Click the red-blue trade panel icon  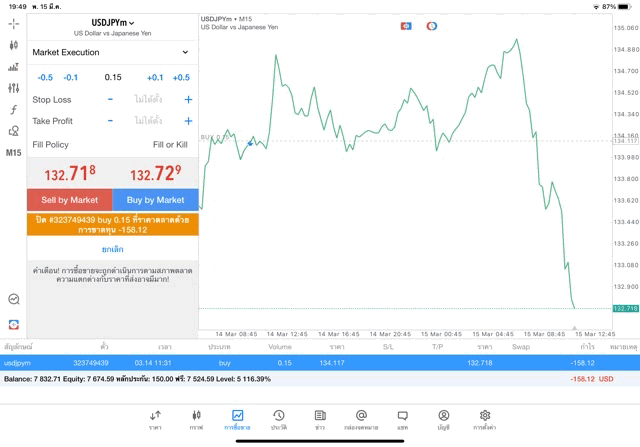pos(14,325)
